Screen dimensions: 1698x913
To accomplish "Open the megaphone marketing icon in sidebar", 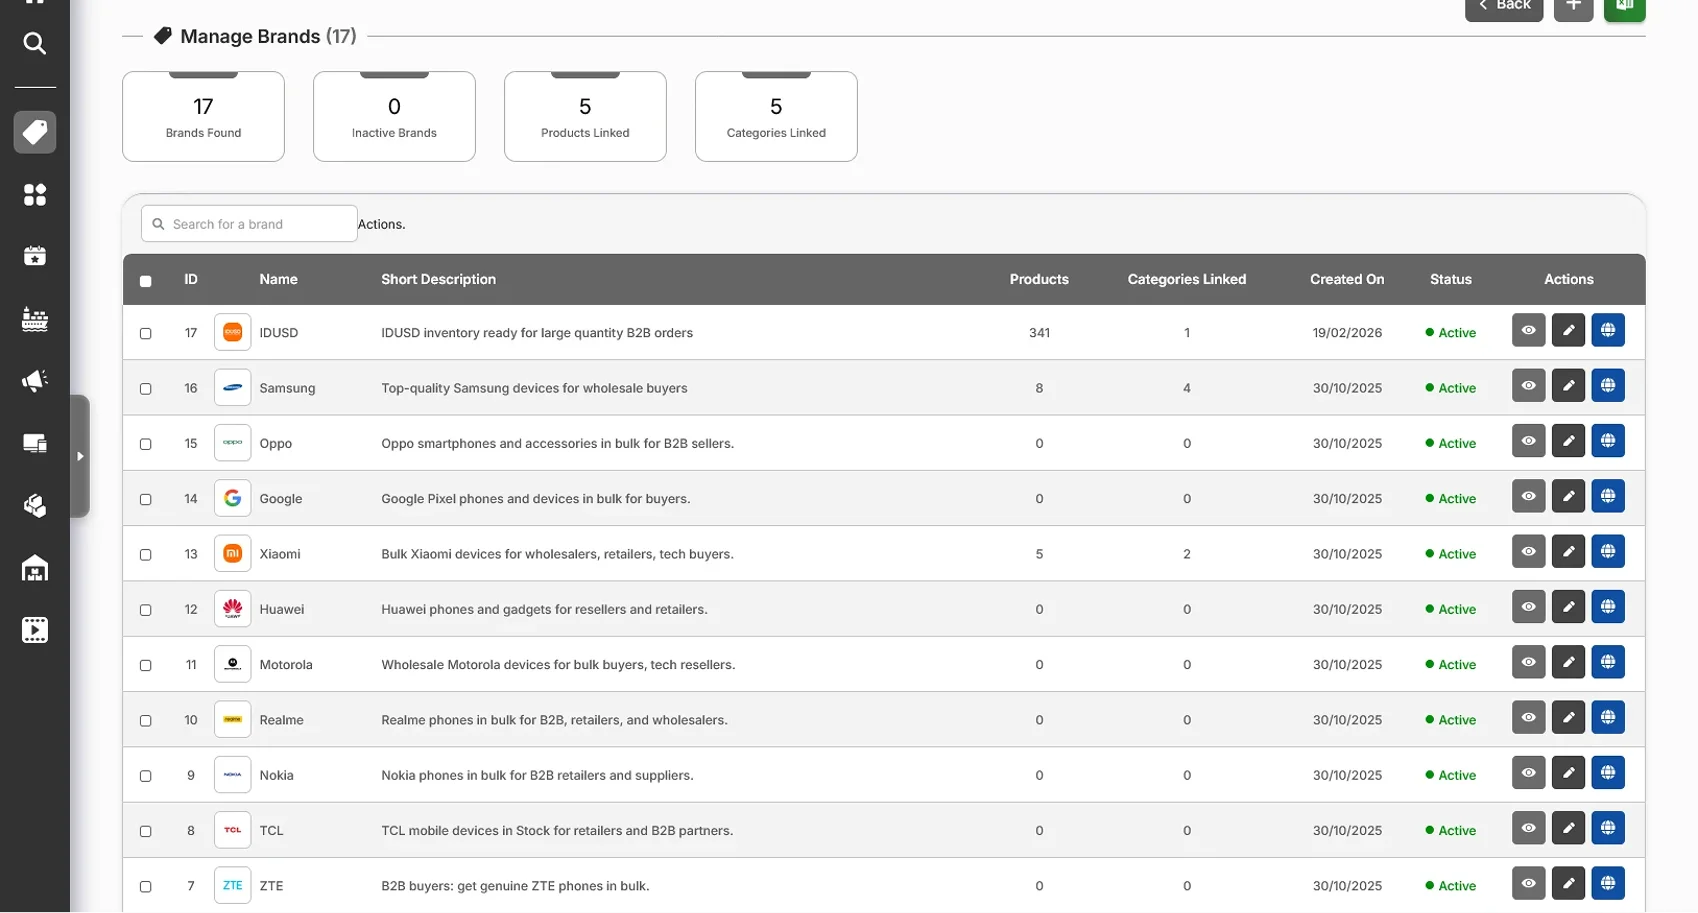I will tap(35, 381).
